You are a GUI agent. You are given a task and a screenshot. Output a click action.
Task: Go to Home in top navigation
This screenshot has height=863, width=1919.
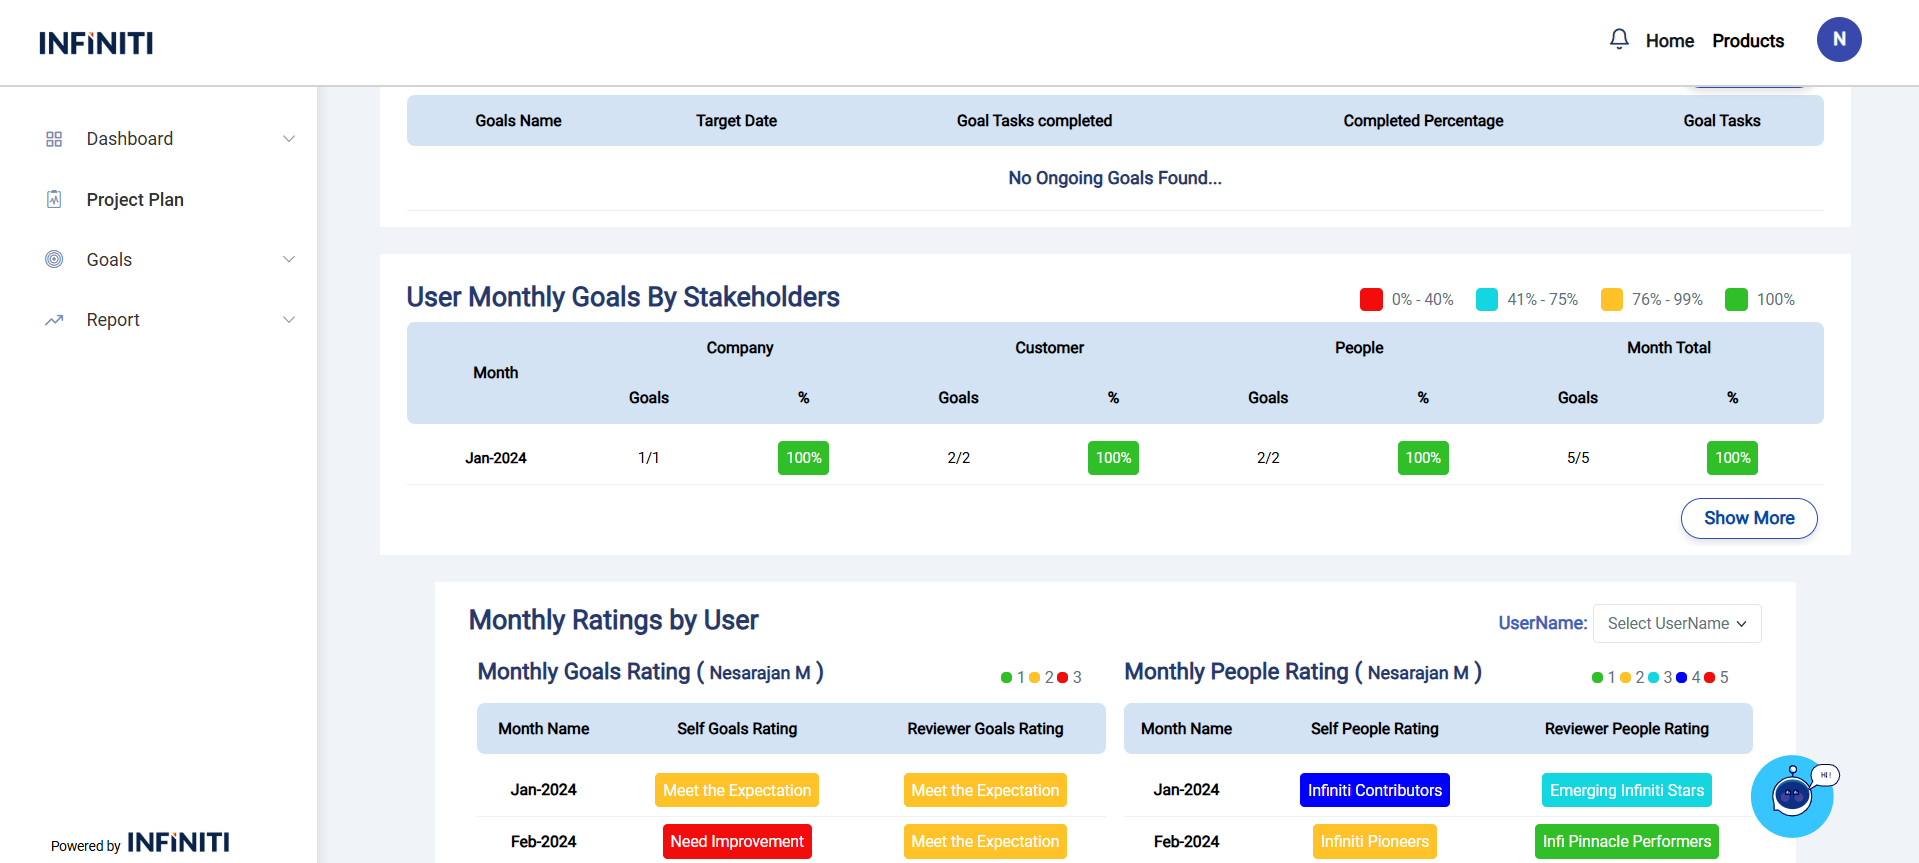pyautogui.click(x=1669, y=41)
